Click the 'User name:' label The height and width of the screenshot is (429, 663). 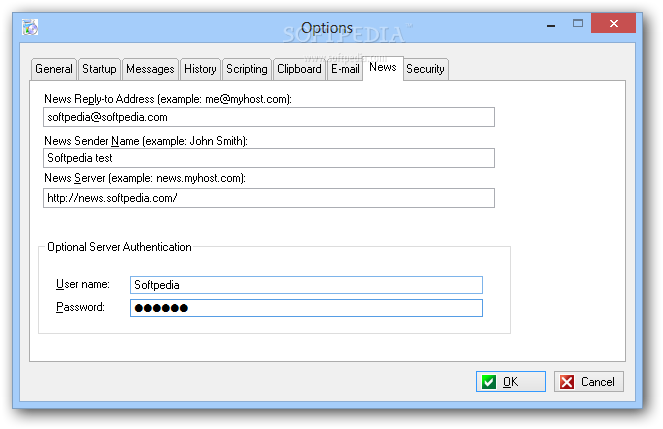coord(83,284)
